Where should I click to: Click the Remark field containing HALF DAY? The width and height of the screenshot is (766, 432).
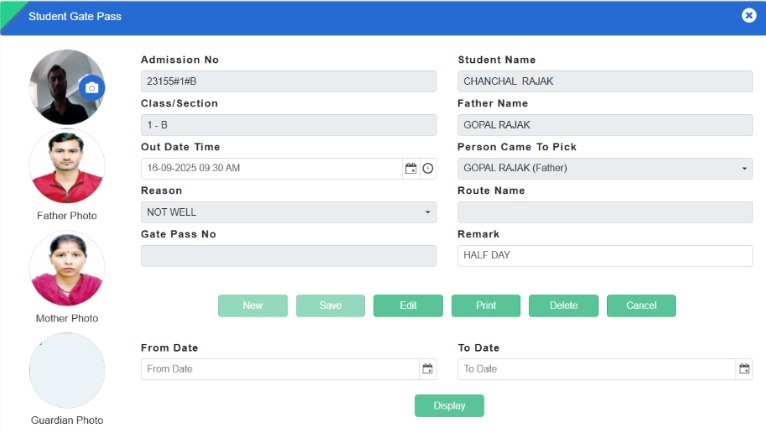coord(604,256)
